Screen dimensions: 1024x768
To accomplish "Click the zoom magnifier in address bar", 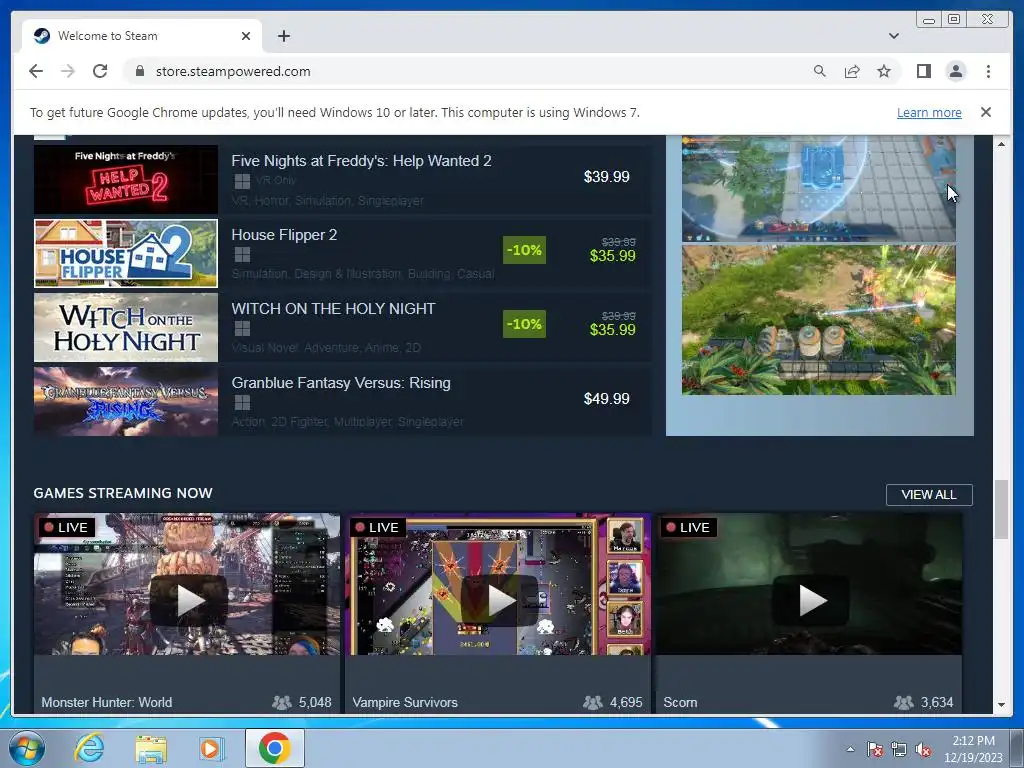I will pos(820,71).
